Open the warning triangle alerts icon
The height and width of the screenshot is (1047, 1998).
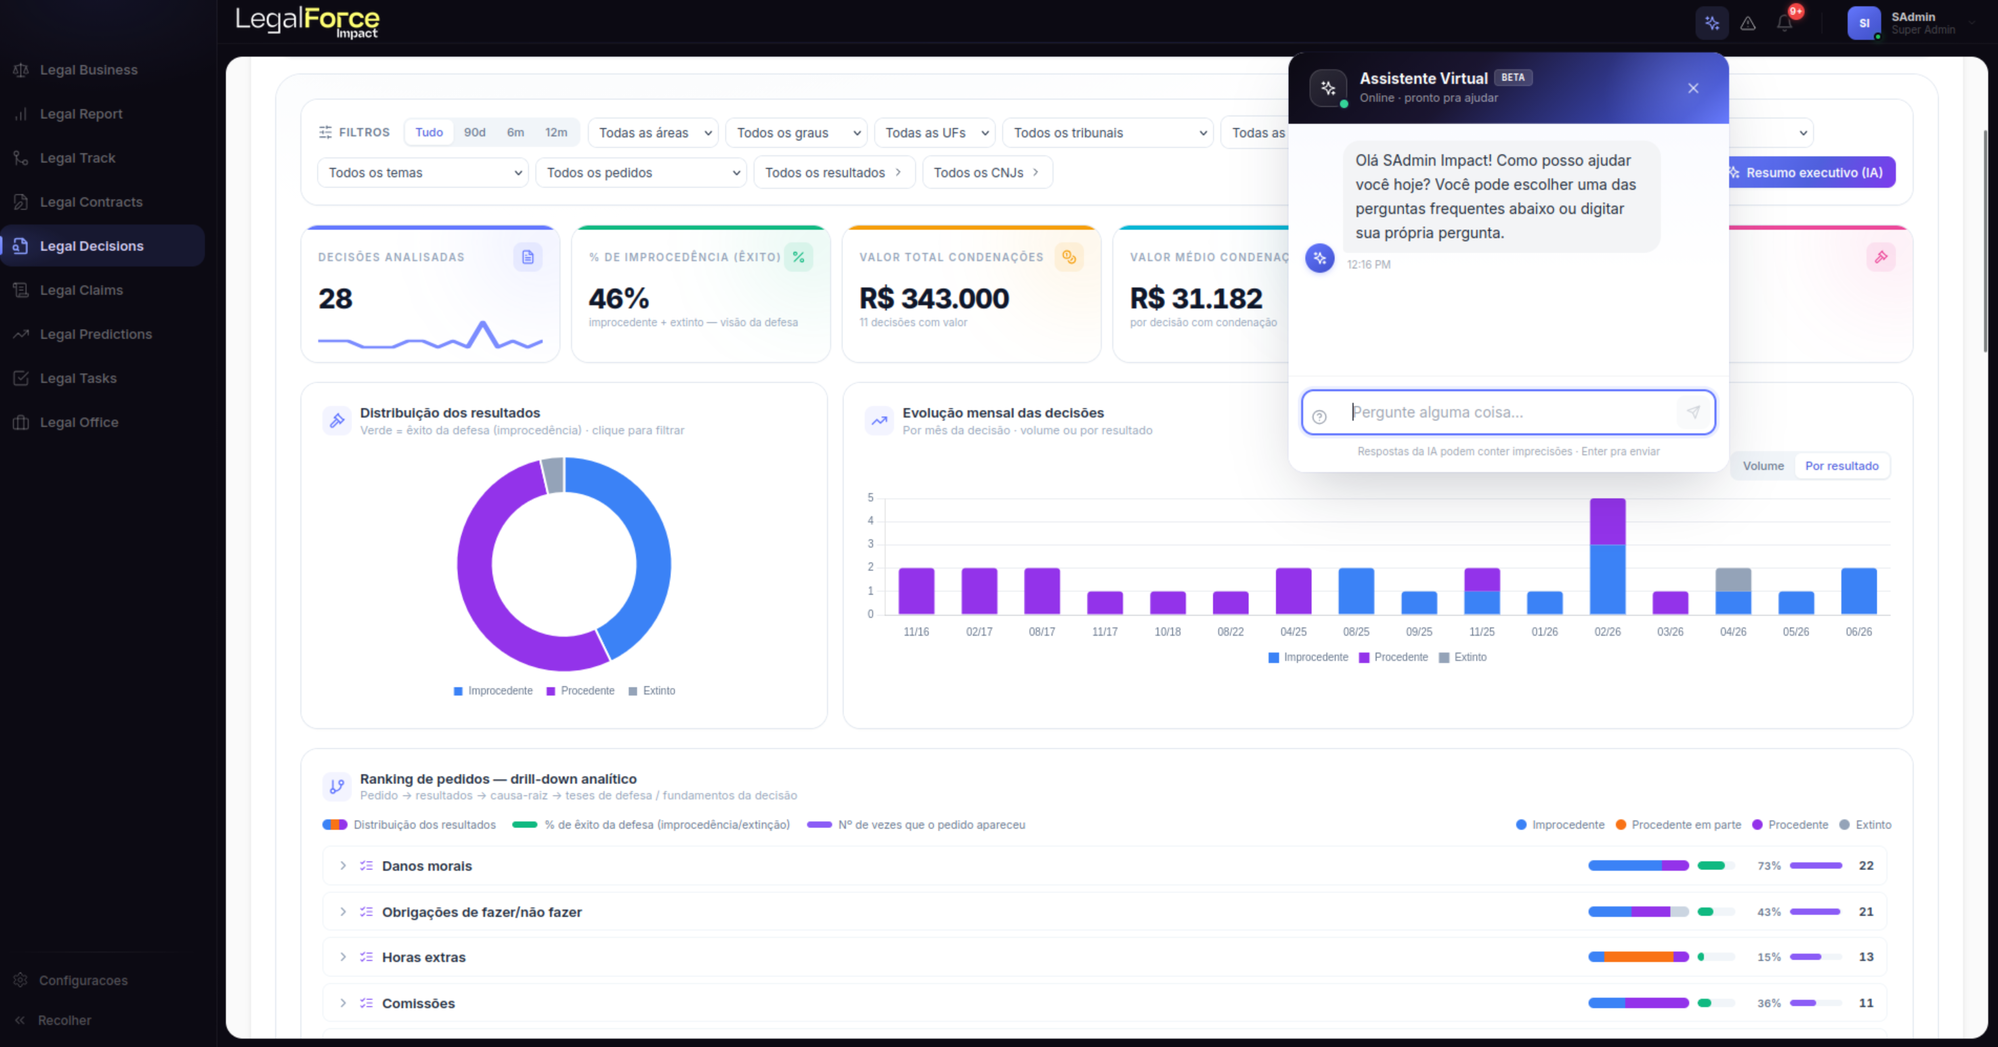pyautogui.click(x=1748, y=23)
